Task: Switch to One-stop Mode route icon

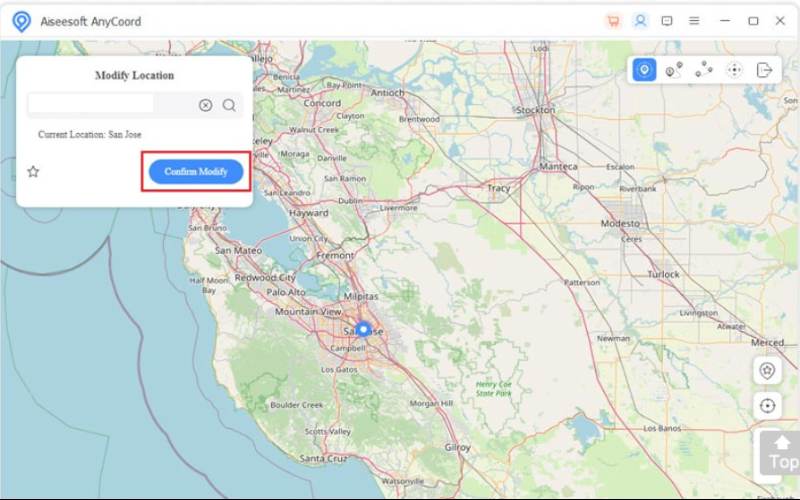Action: click(x=674, y=70)
